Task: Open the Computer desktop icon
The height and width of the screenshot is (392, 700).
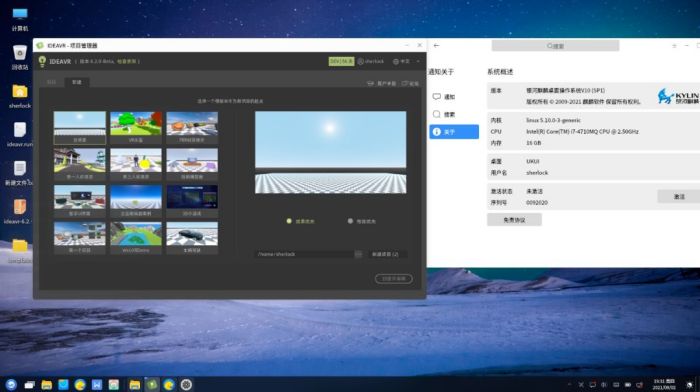Action: (20, 19)
